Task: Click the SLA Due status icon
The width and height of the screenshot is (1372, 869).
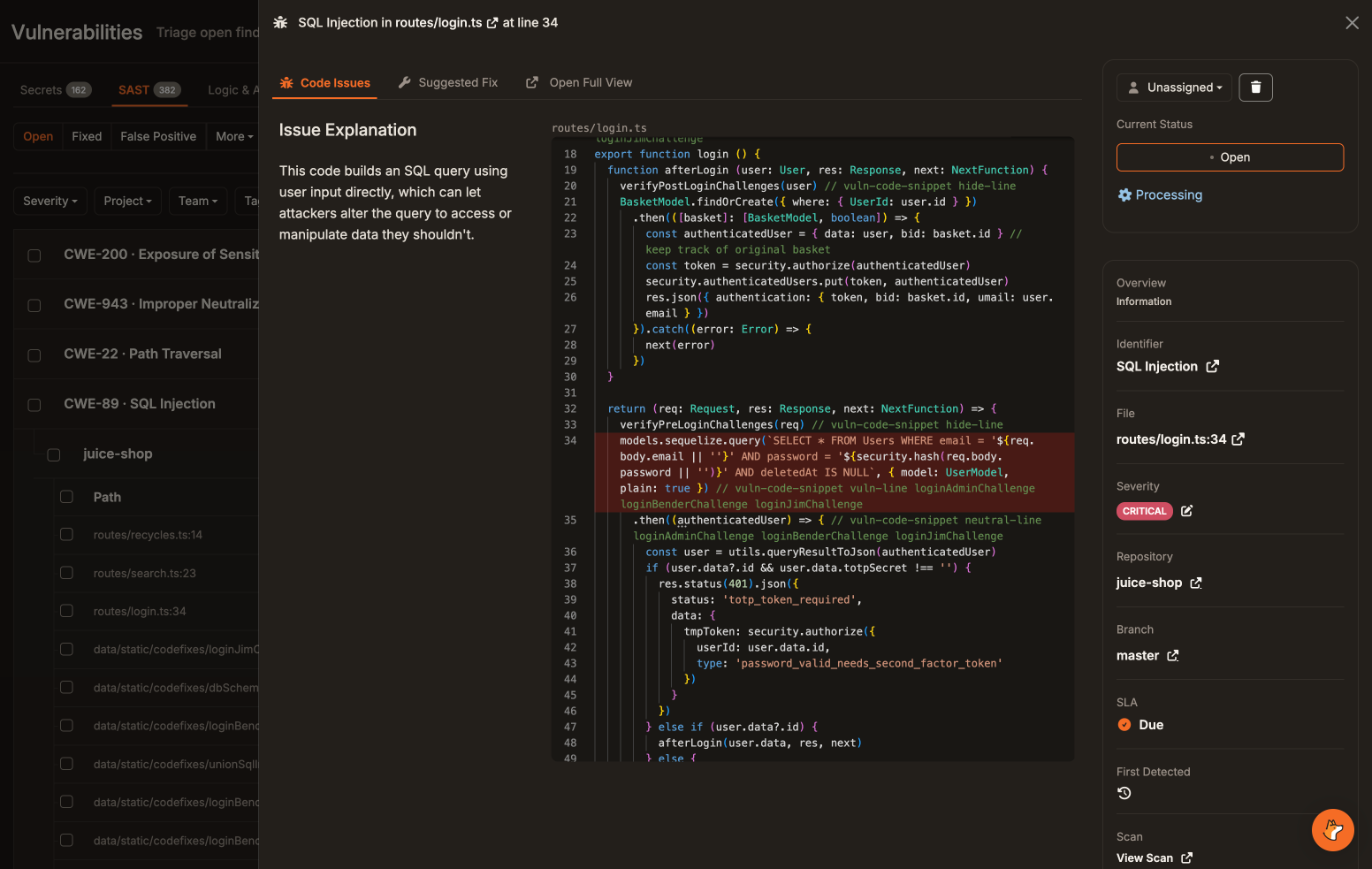Action: coord(1124,725)
